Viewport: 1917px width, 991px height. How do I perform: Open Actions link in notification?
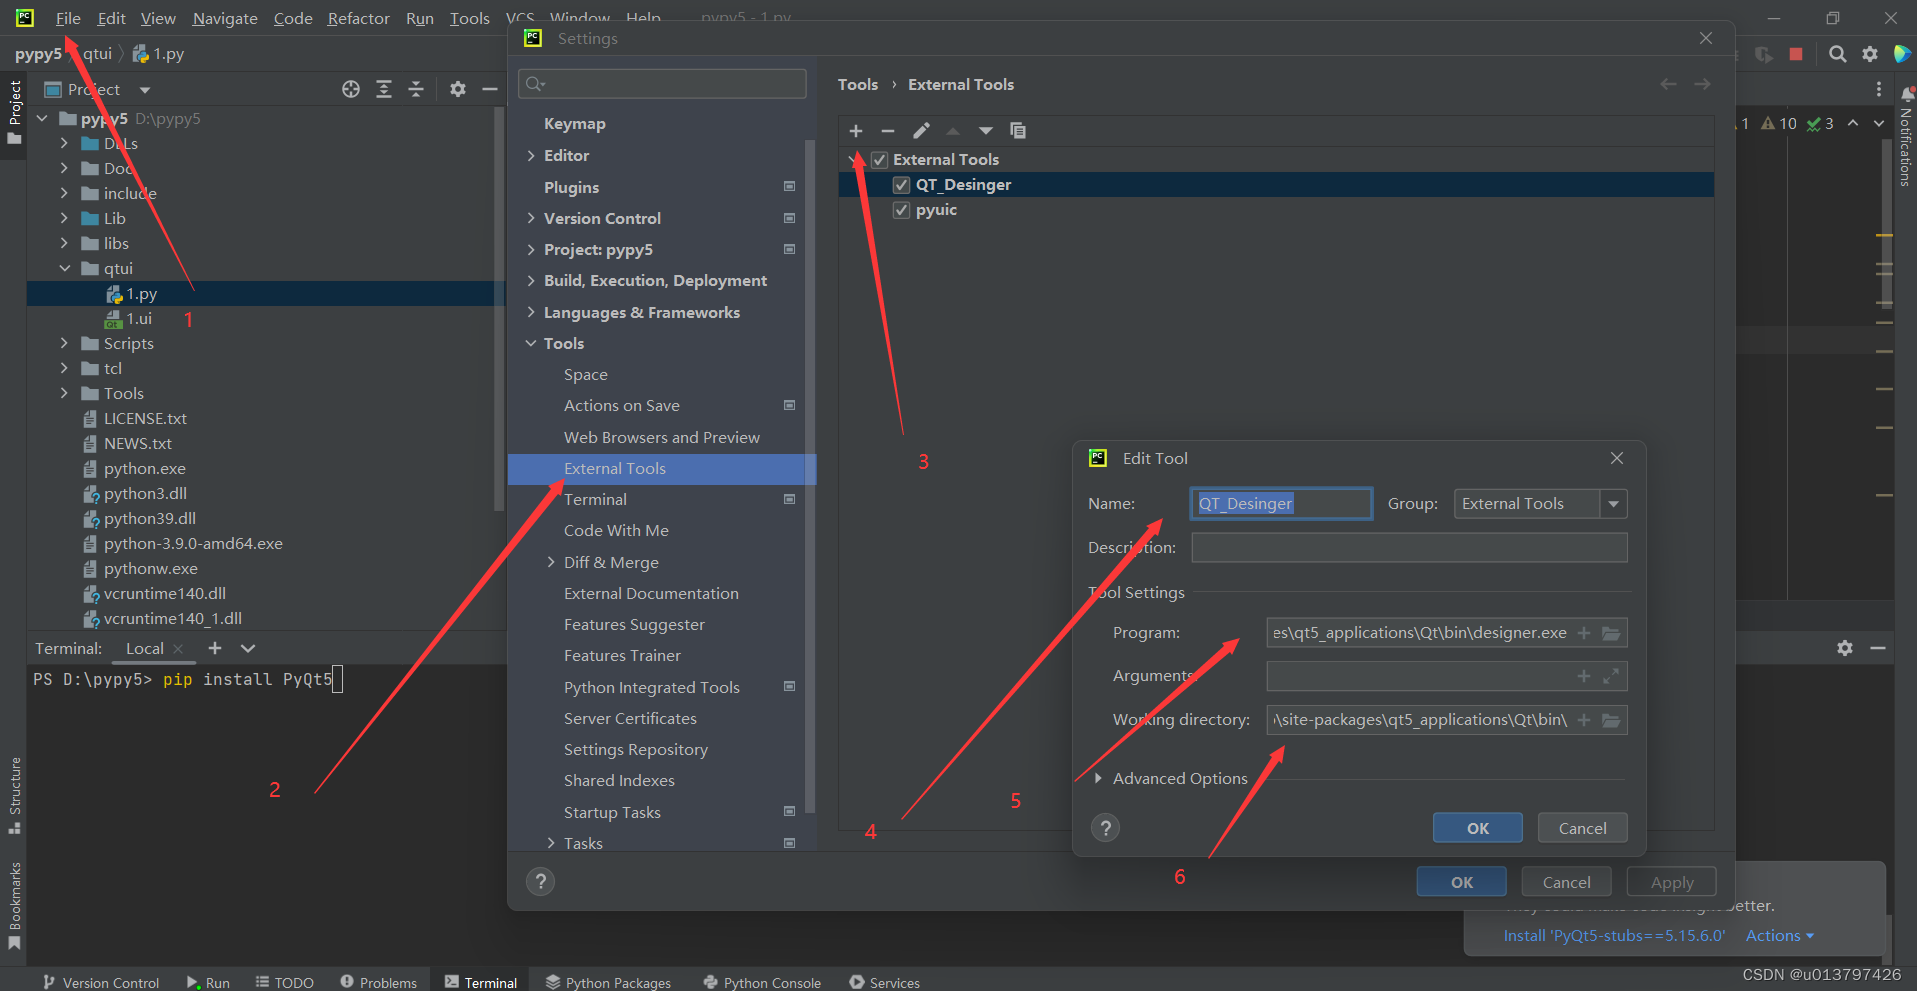pyautogui.click(x=1779, y=936)
